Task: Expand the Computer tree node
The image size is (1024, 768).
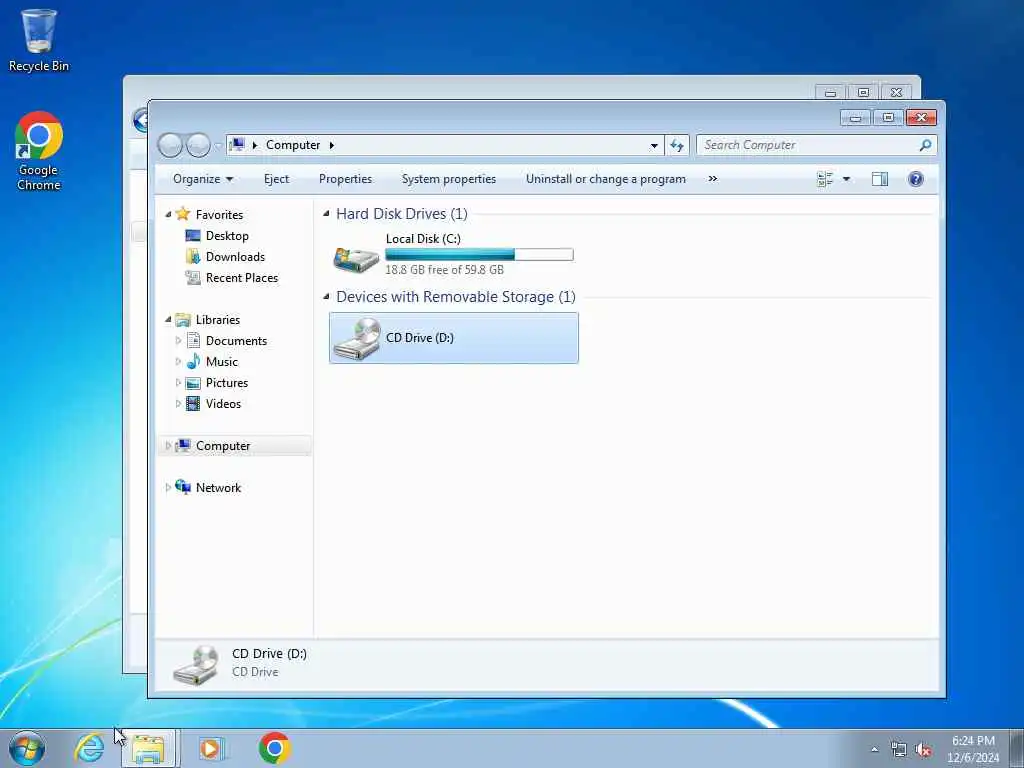Action: 168,445
